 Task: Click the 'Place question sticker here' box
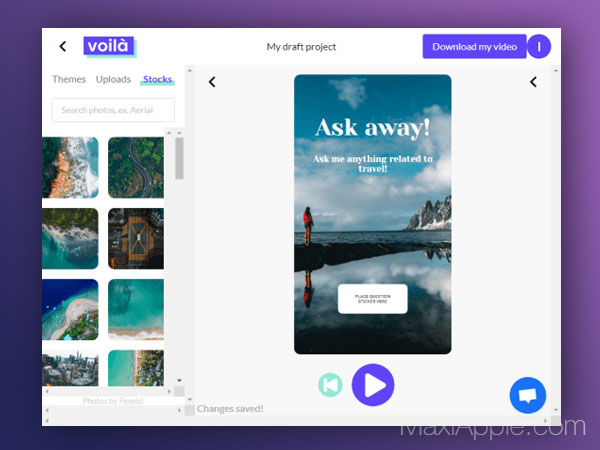pos(373,299)
